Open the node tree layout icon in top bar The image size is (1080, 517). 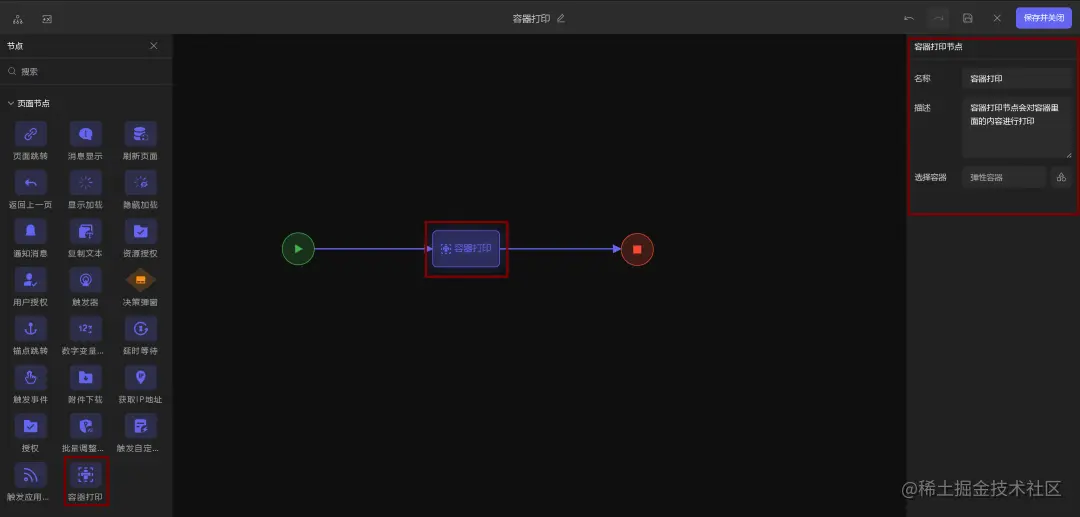click(x=18, y=19)
